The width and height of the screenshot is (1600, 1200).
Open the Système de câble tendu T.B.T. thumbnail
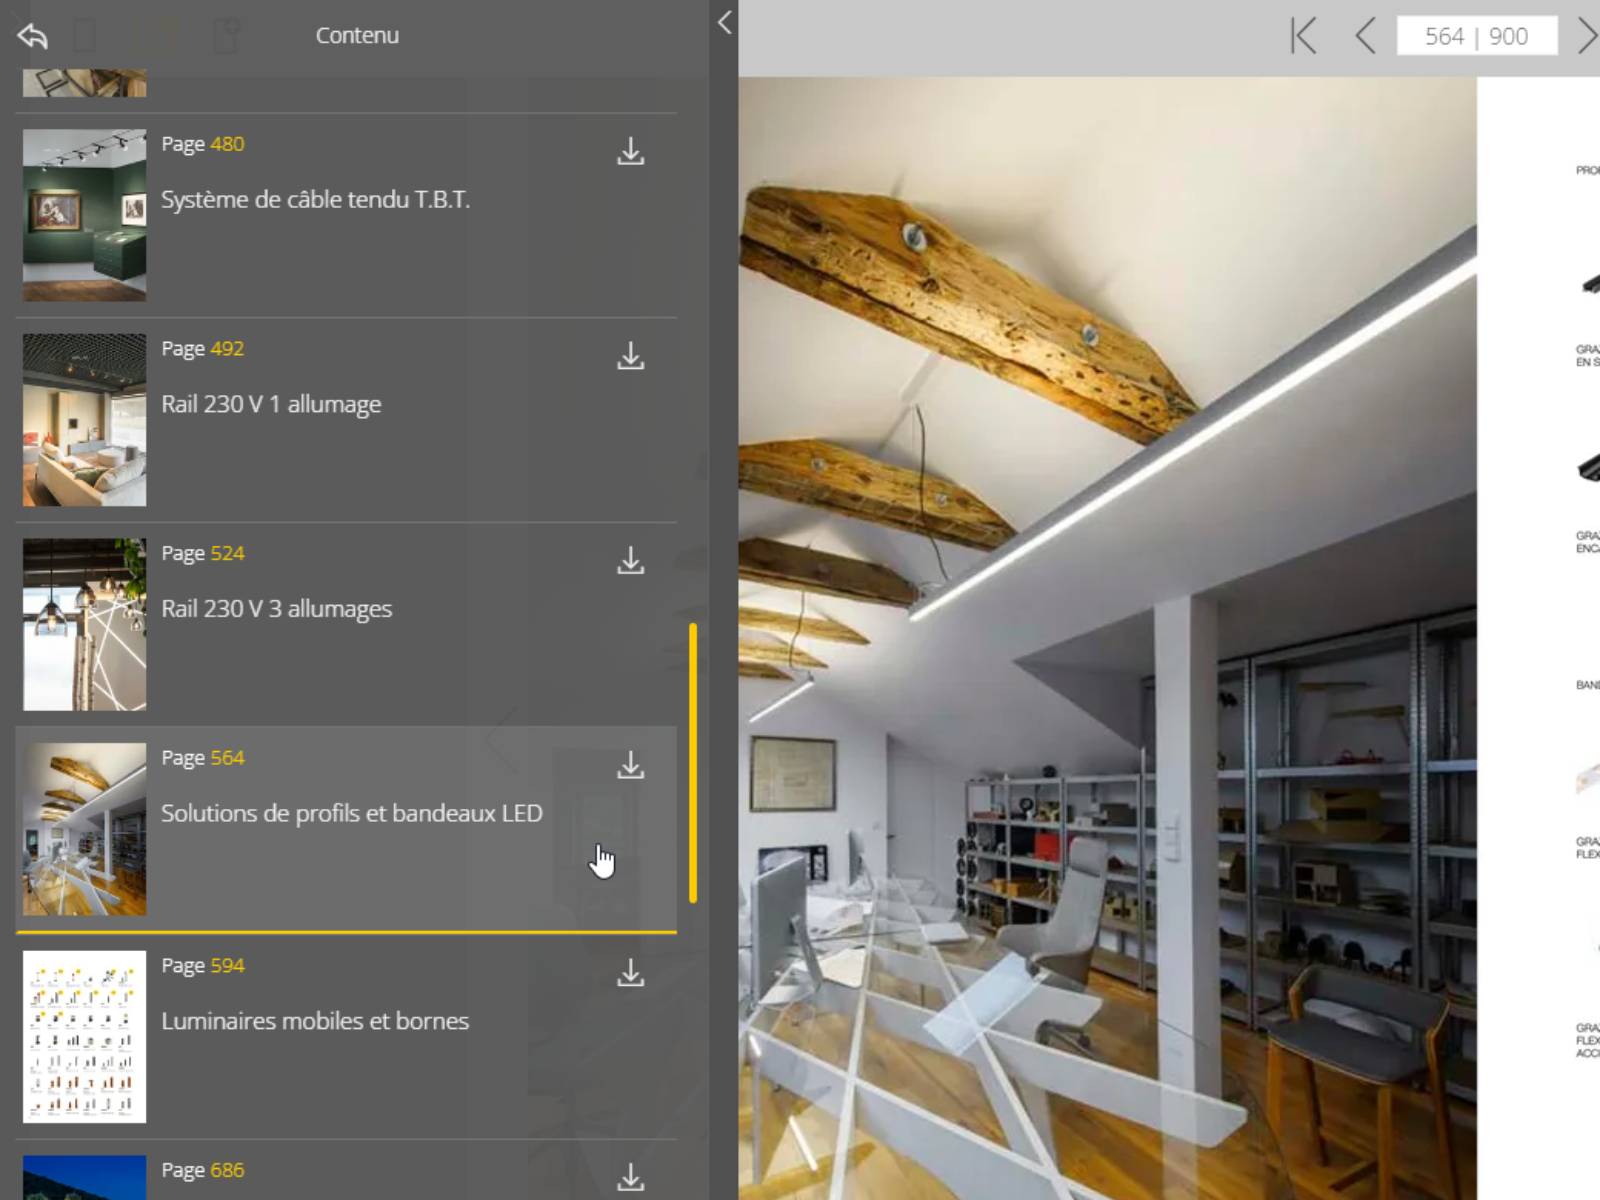84,215
